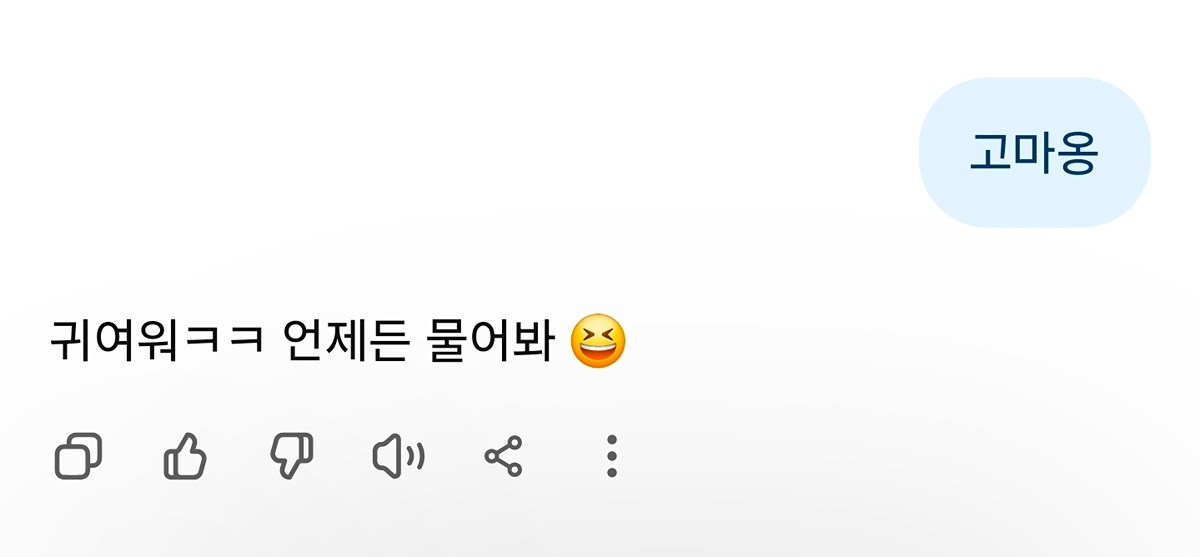
Task: Click the word 귀여워ㅋㅋ in the reply
Action: coord(156,341)
